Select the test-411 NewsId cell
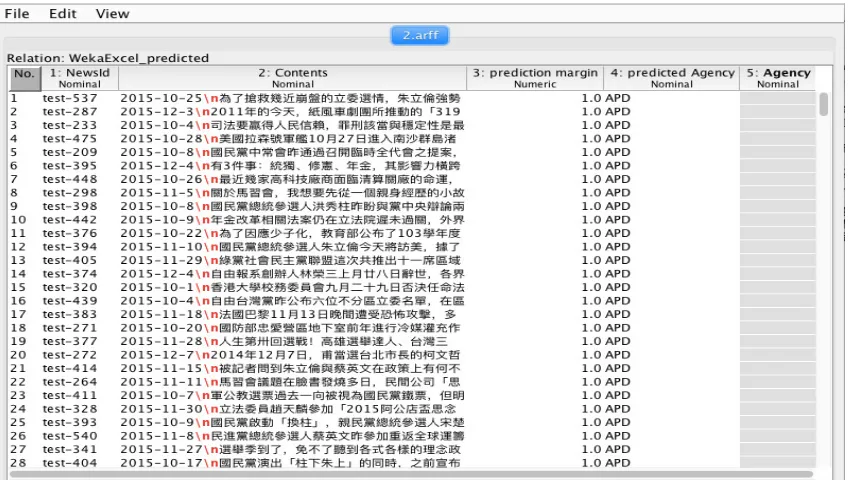 [80, 396]
